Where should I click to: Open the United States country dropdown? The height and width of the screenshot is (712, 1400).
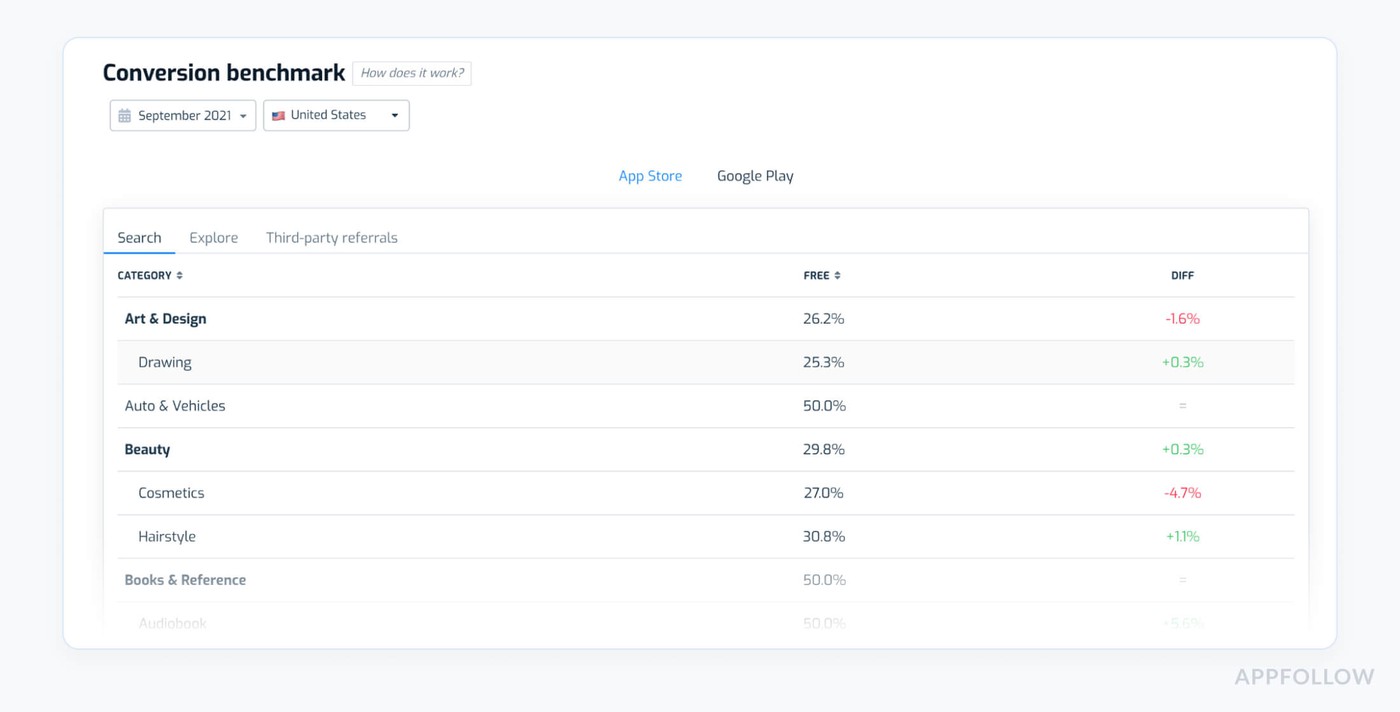tap(335, 115)
